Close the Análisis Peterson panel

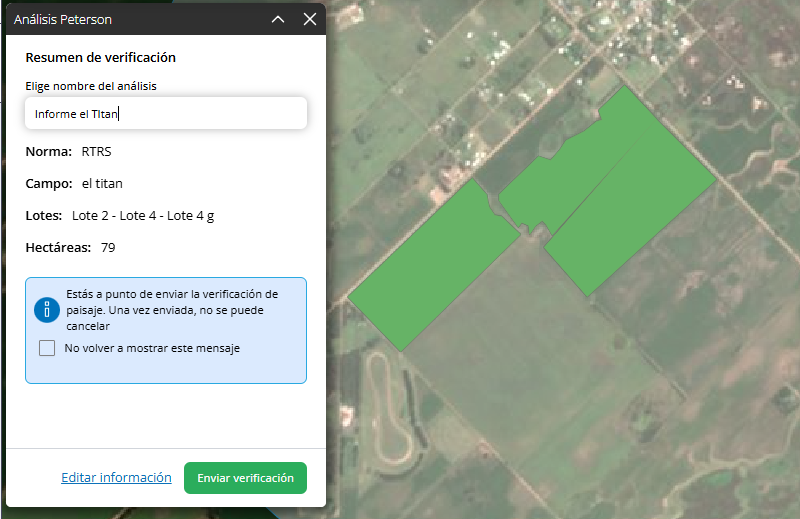tap(310, 19)
